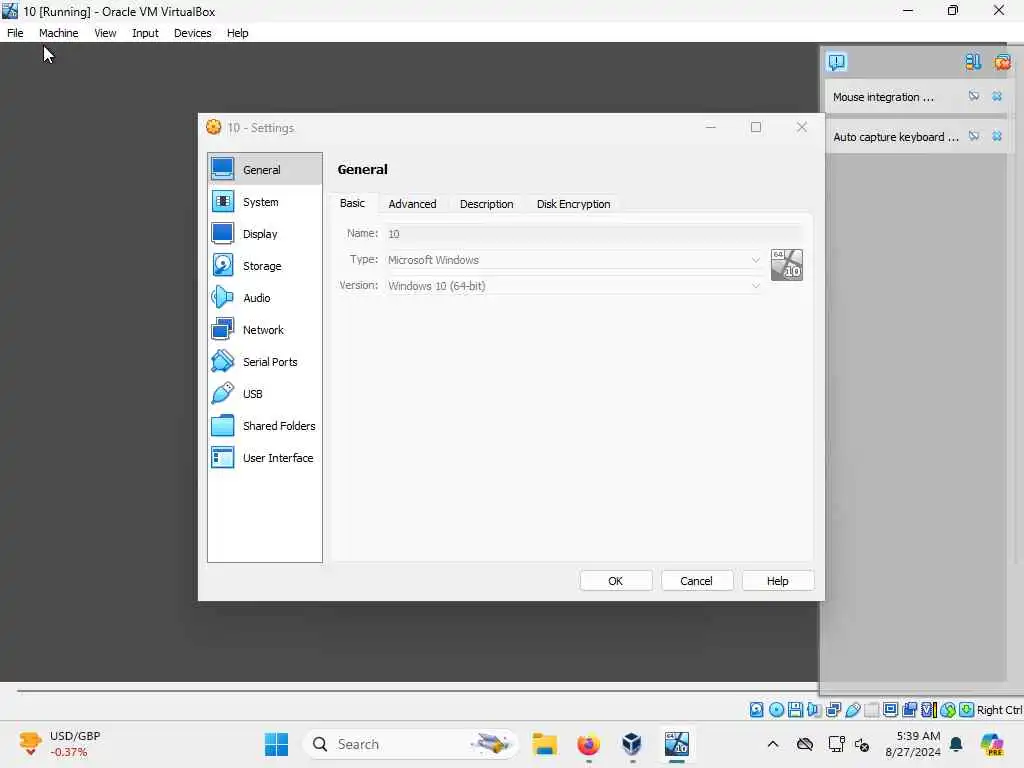Confirm settings with the OK button
The height and width of the screenshot is (768, 1024).
(x=616, y=581)
